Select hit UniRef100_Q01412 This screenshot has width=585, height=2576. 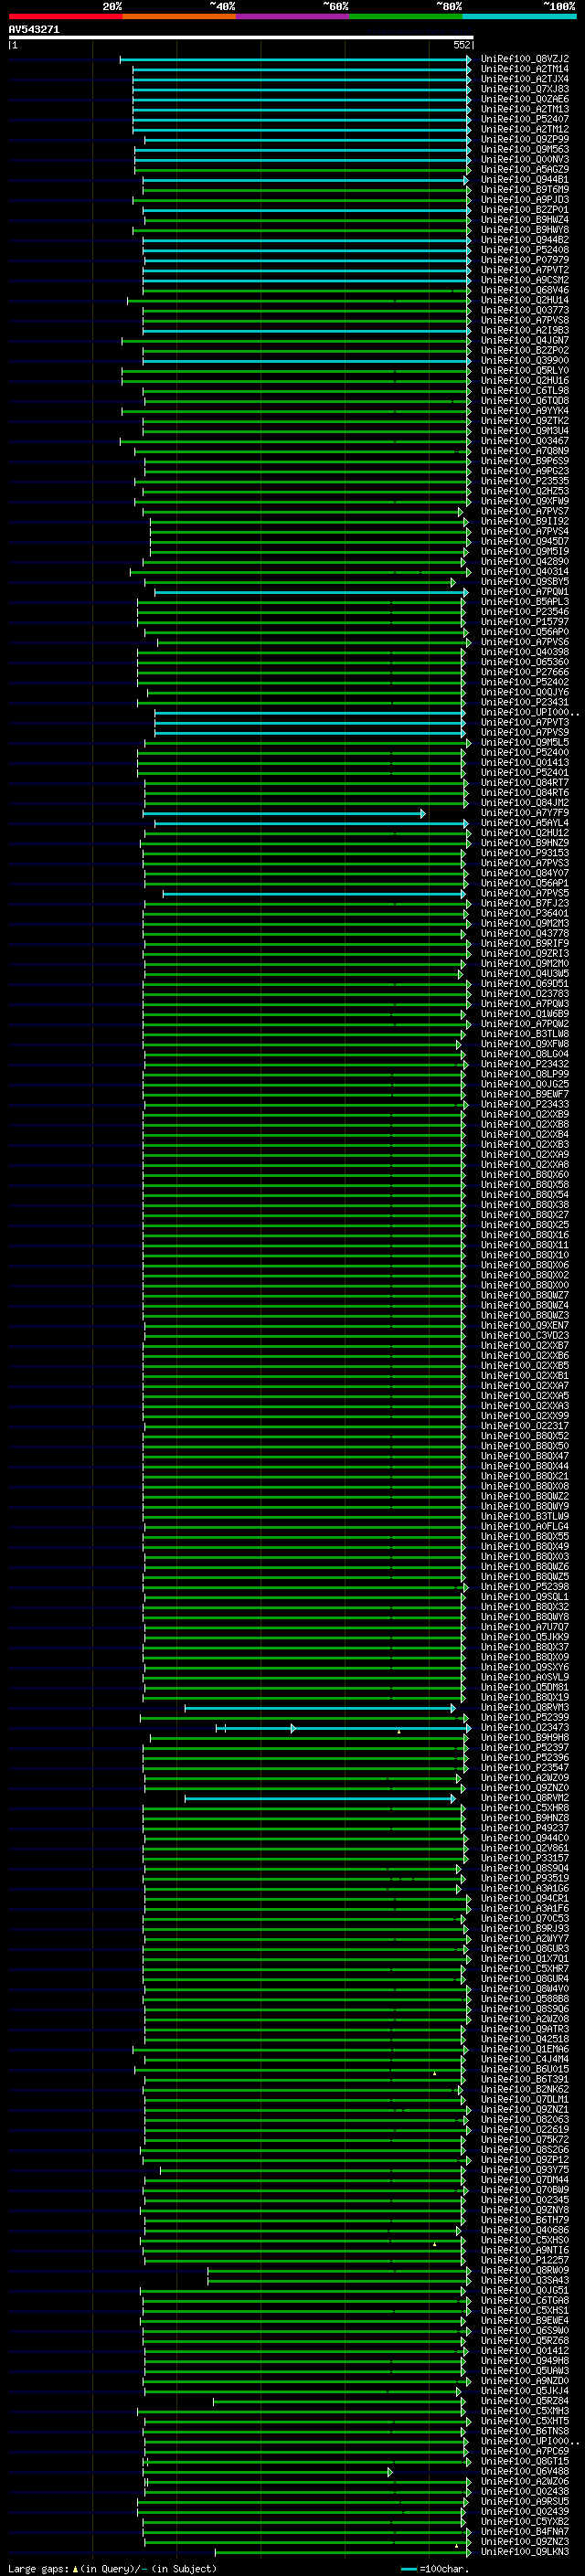tap(525, 2351)
